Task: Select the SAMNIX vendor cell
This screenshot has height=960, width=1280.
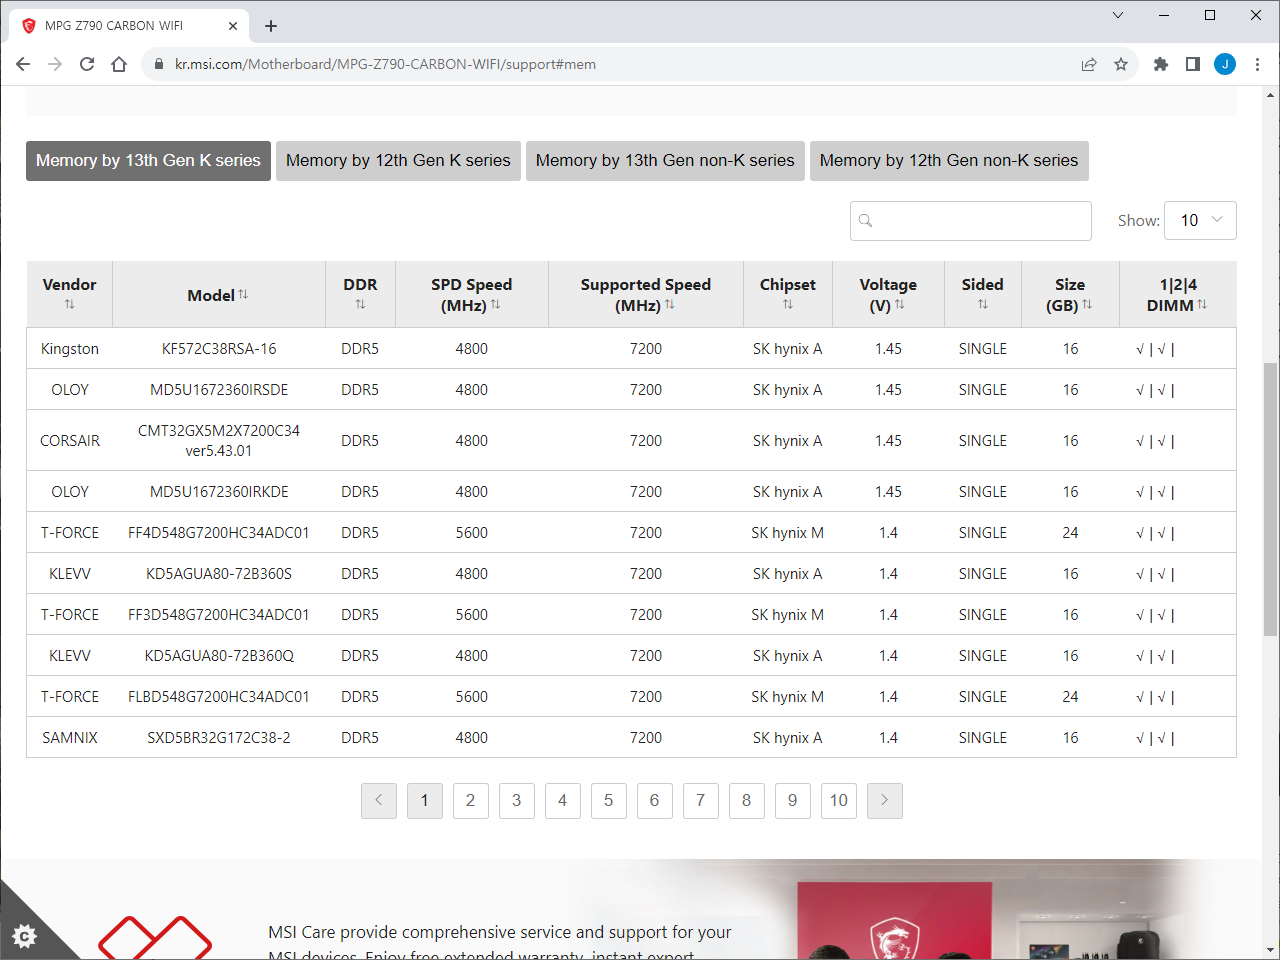Action: coord(70,738)
